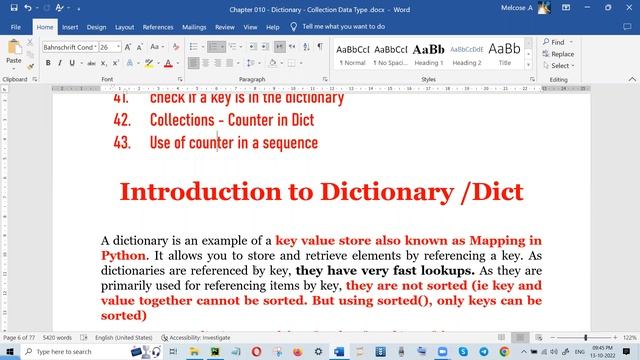
Task: Toggle Italic formatting
Action: pyautogui.click(x=60, y=63)
